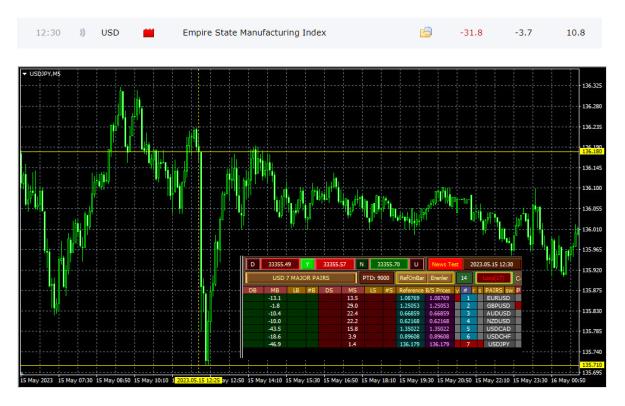Click the Empire State Manufacturing Index title
Viewport: 625px width, 406px height.
click(254, 33)
